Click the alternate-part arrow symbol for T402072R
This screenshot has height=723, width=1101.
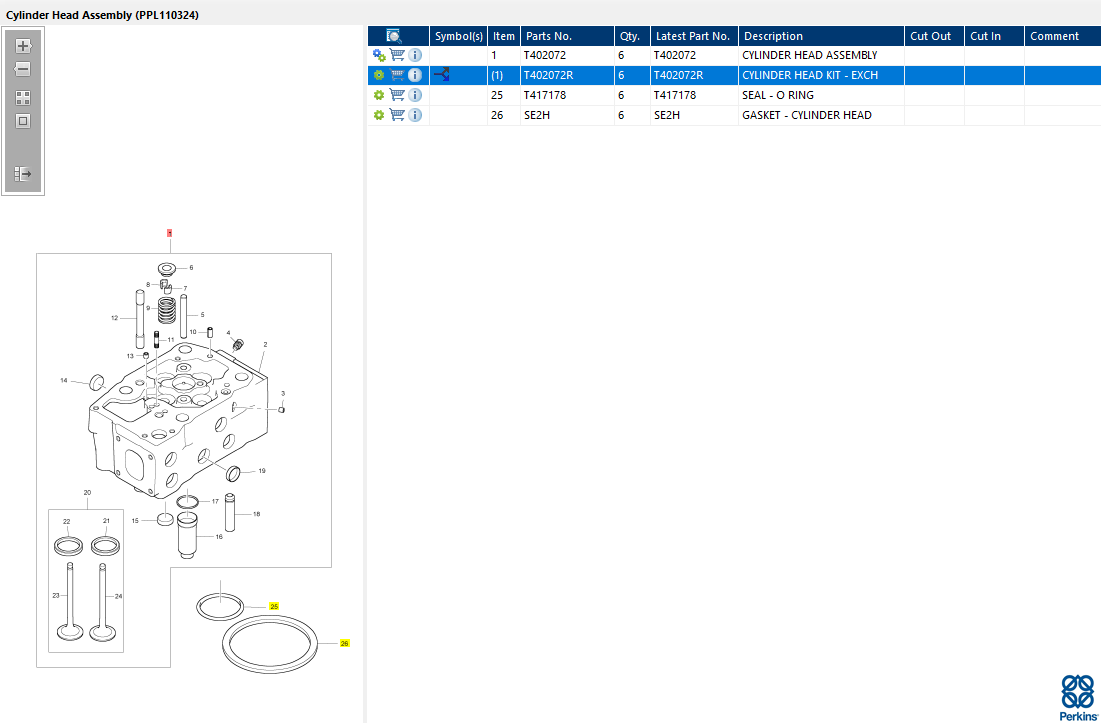(x=441, y=74)
